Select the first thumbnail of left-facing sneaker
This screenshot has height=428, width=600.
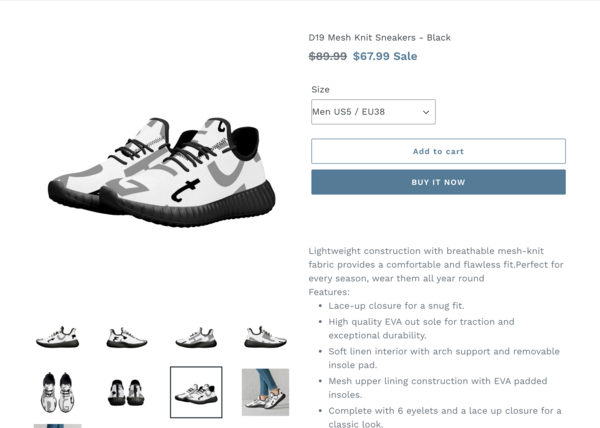(x=57, y=337)
